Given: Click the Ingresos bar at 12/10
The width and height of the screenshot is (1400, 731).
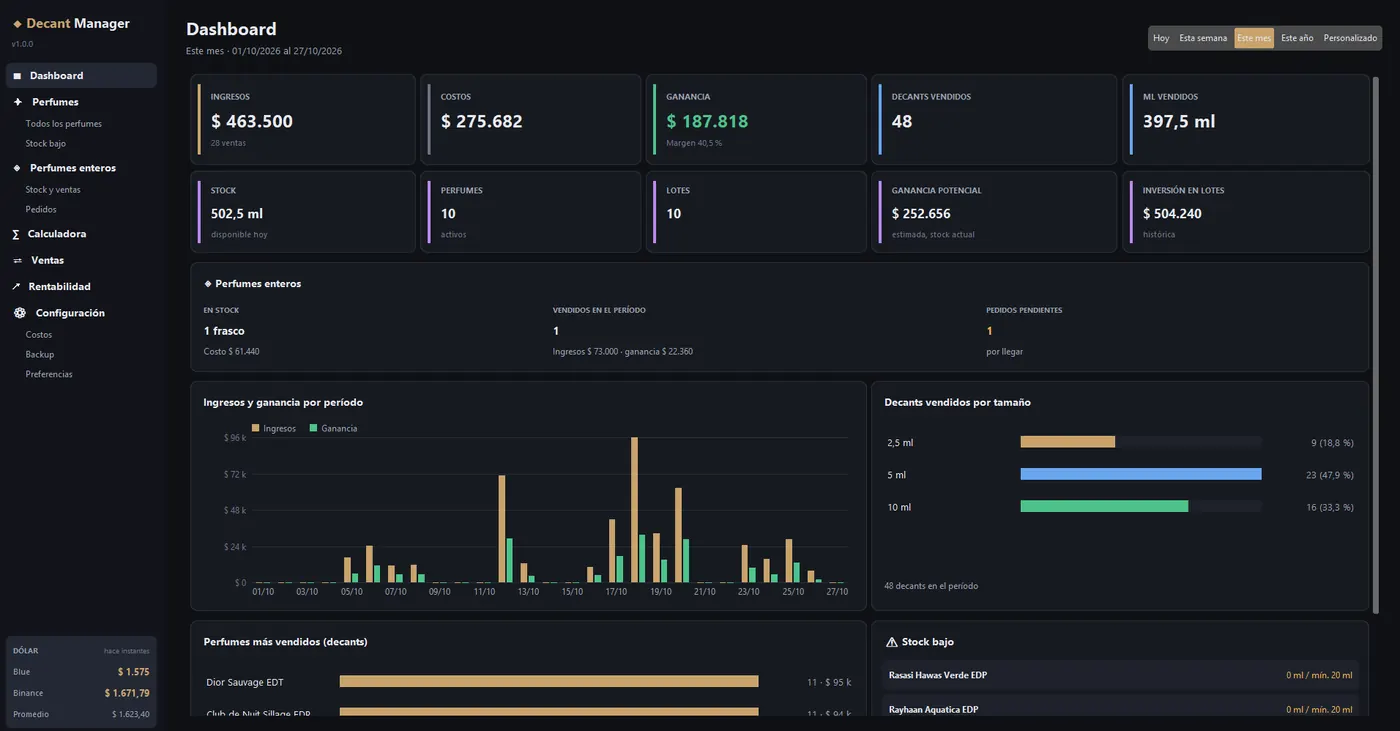Looking at the screenshot, I should pos(502,529).
